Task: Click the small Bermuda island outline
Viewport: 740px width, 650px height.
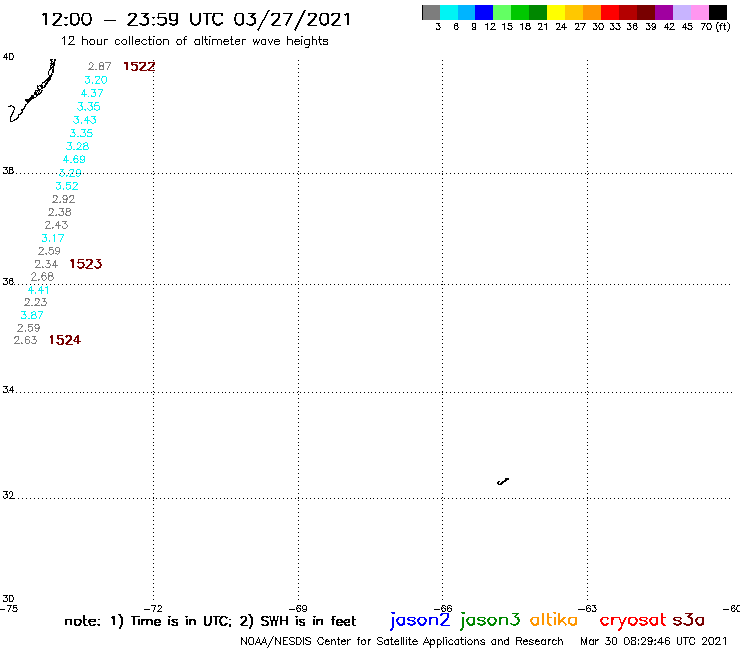Action: (x=503, y=481)
